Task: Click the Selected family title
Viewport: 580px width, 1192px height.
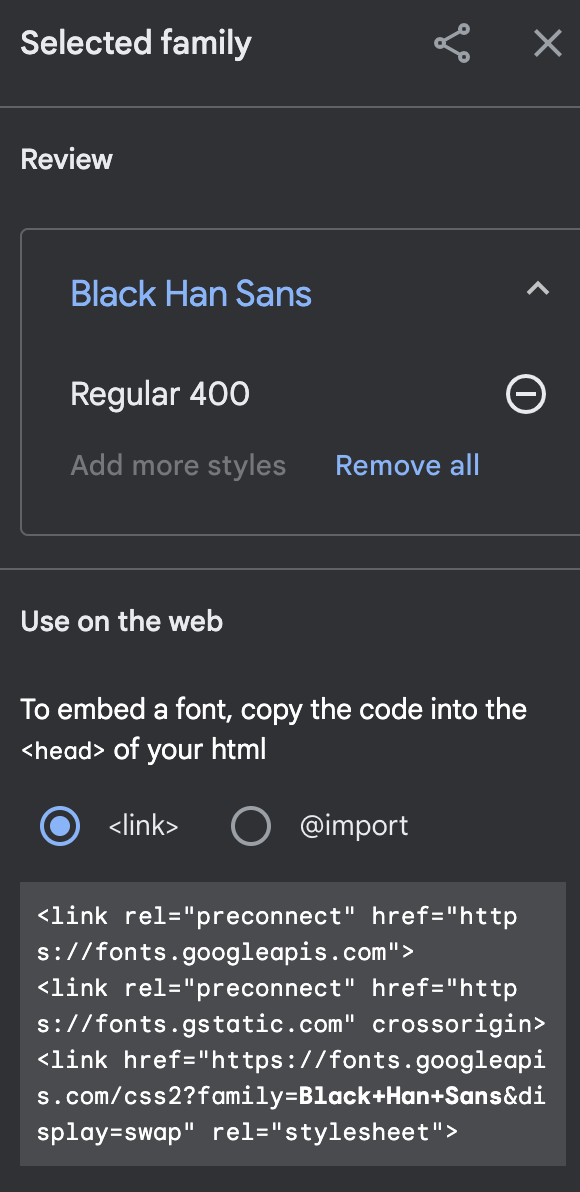Action: [x=136, y=43]
